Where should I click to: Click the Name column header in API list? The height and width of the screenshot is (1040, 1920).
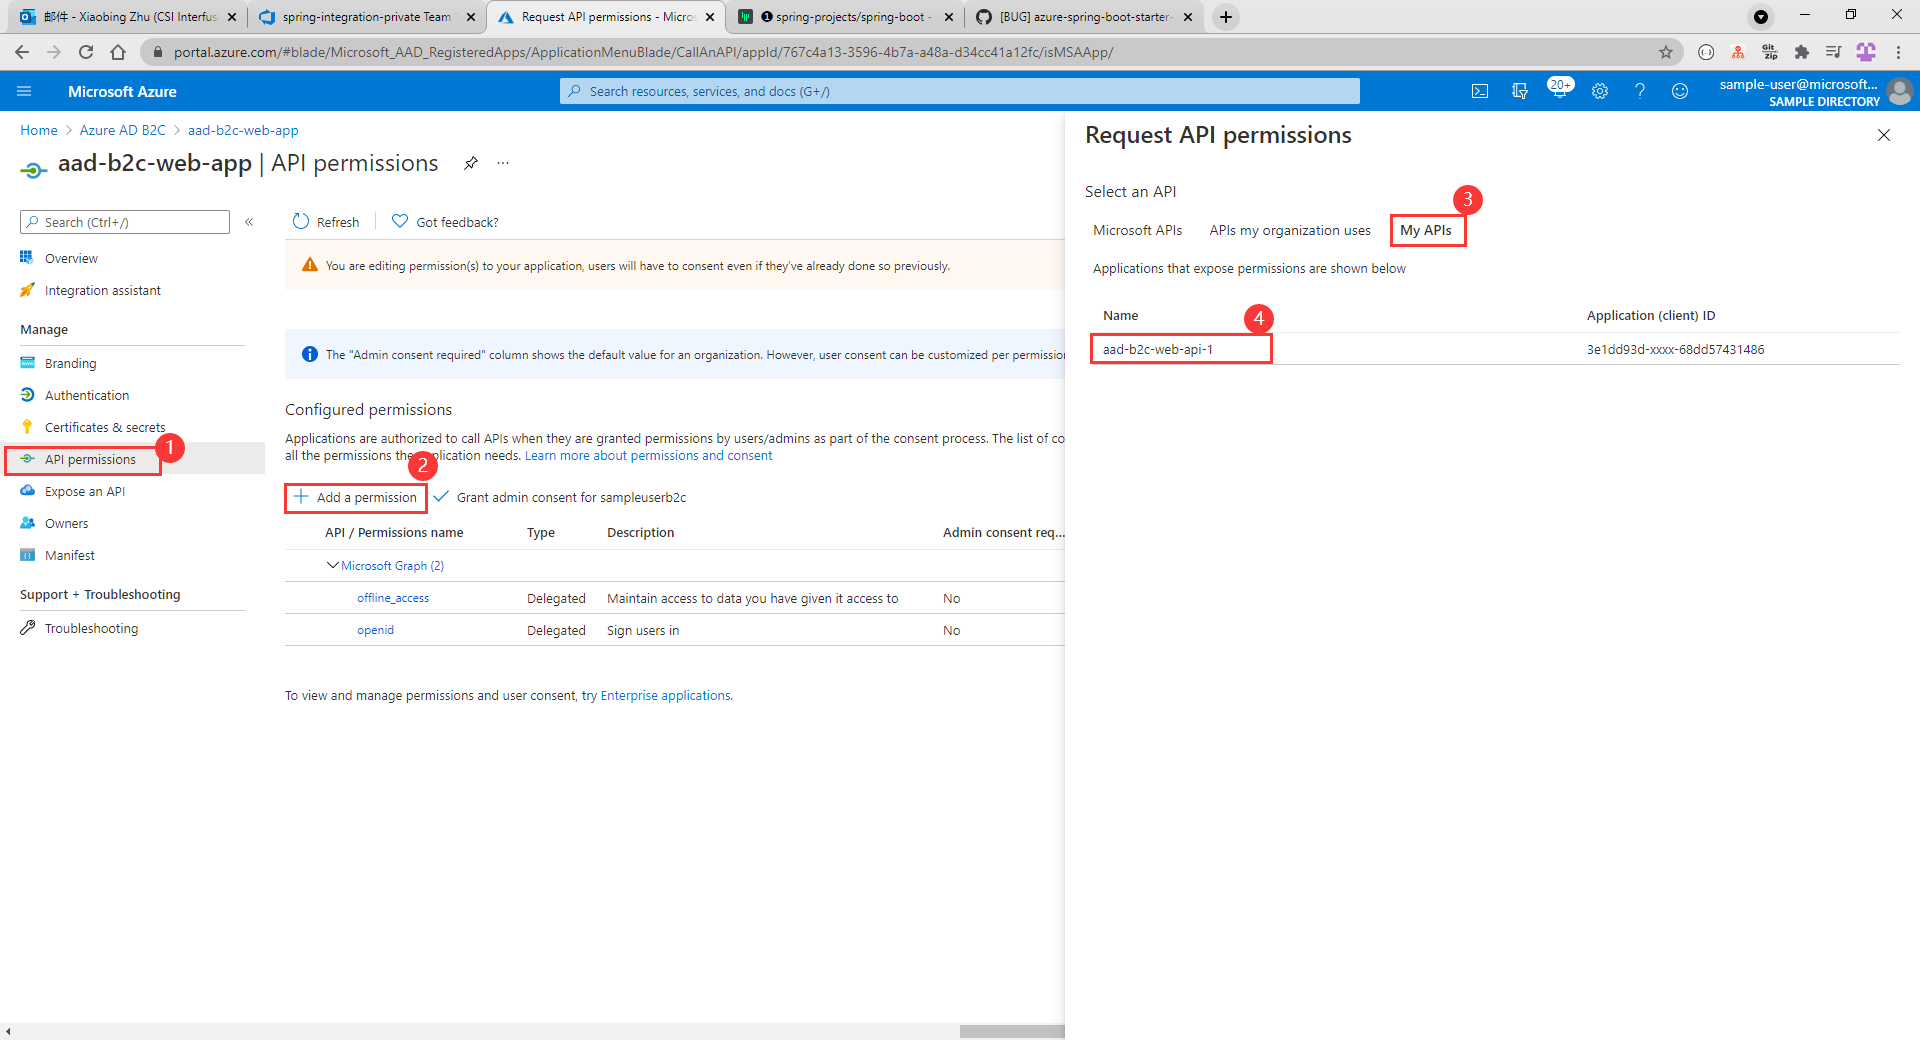pyautogui.click(x=1120, y=315)
